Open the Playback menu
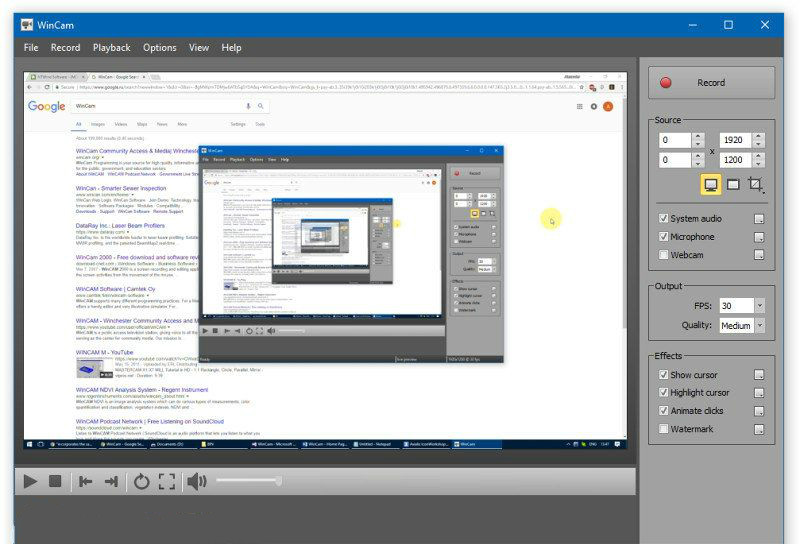The height and width of the screenshot is (544, 800). click(x=112, y=47)
